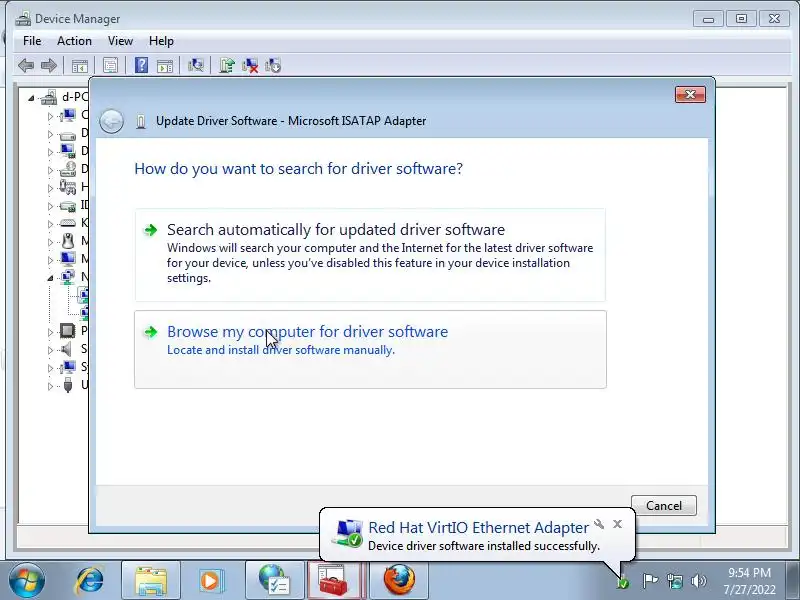Toggle the Show/Hide Console Tree toolbar icon
Screen dimensions: 800x600
pos(80,65)
